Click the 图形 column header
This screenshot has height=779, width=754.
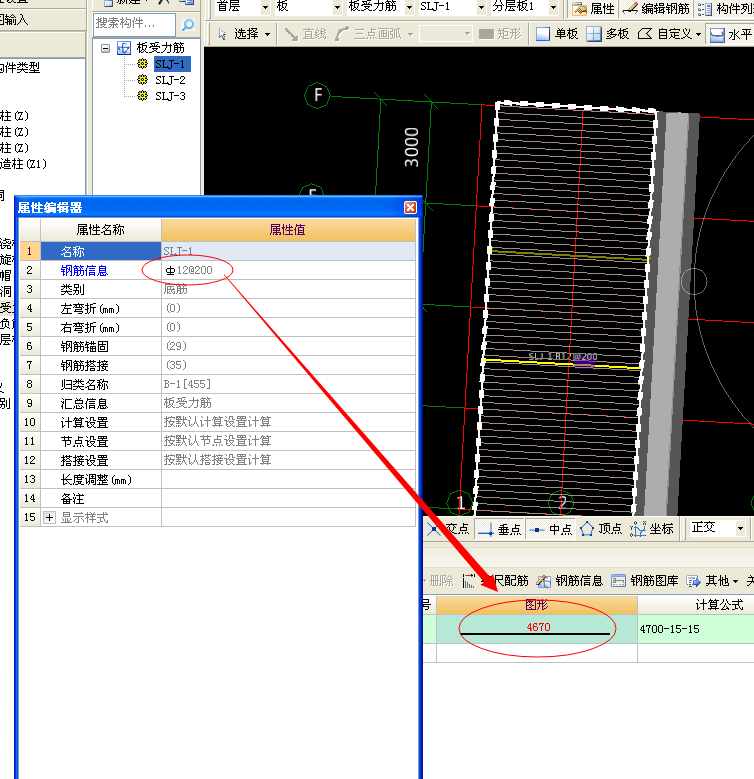[x=537, y=605]
